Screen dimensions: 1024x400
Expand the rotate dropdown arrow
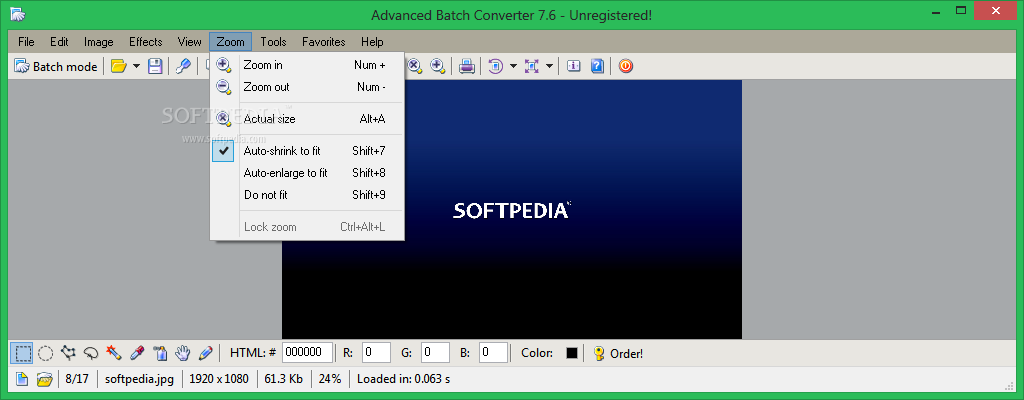pos(513,66)
